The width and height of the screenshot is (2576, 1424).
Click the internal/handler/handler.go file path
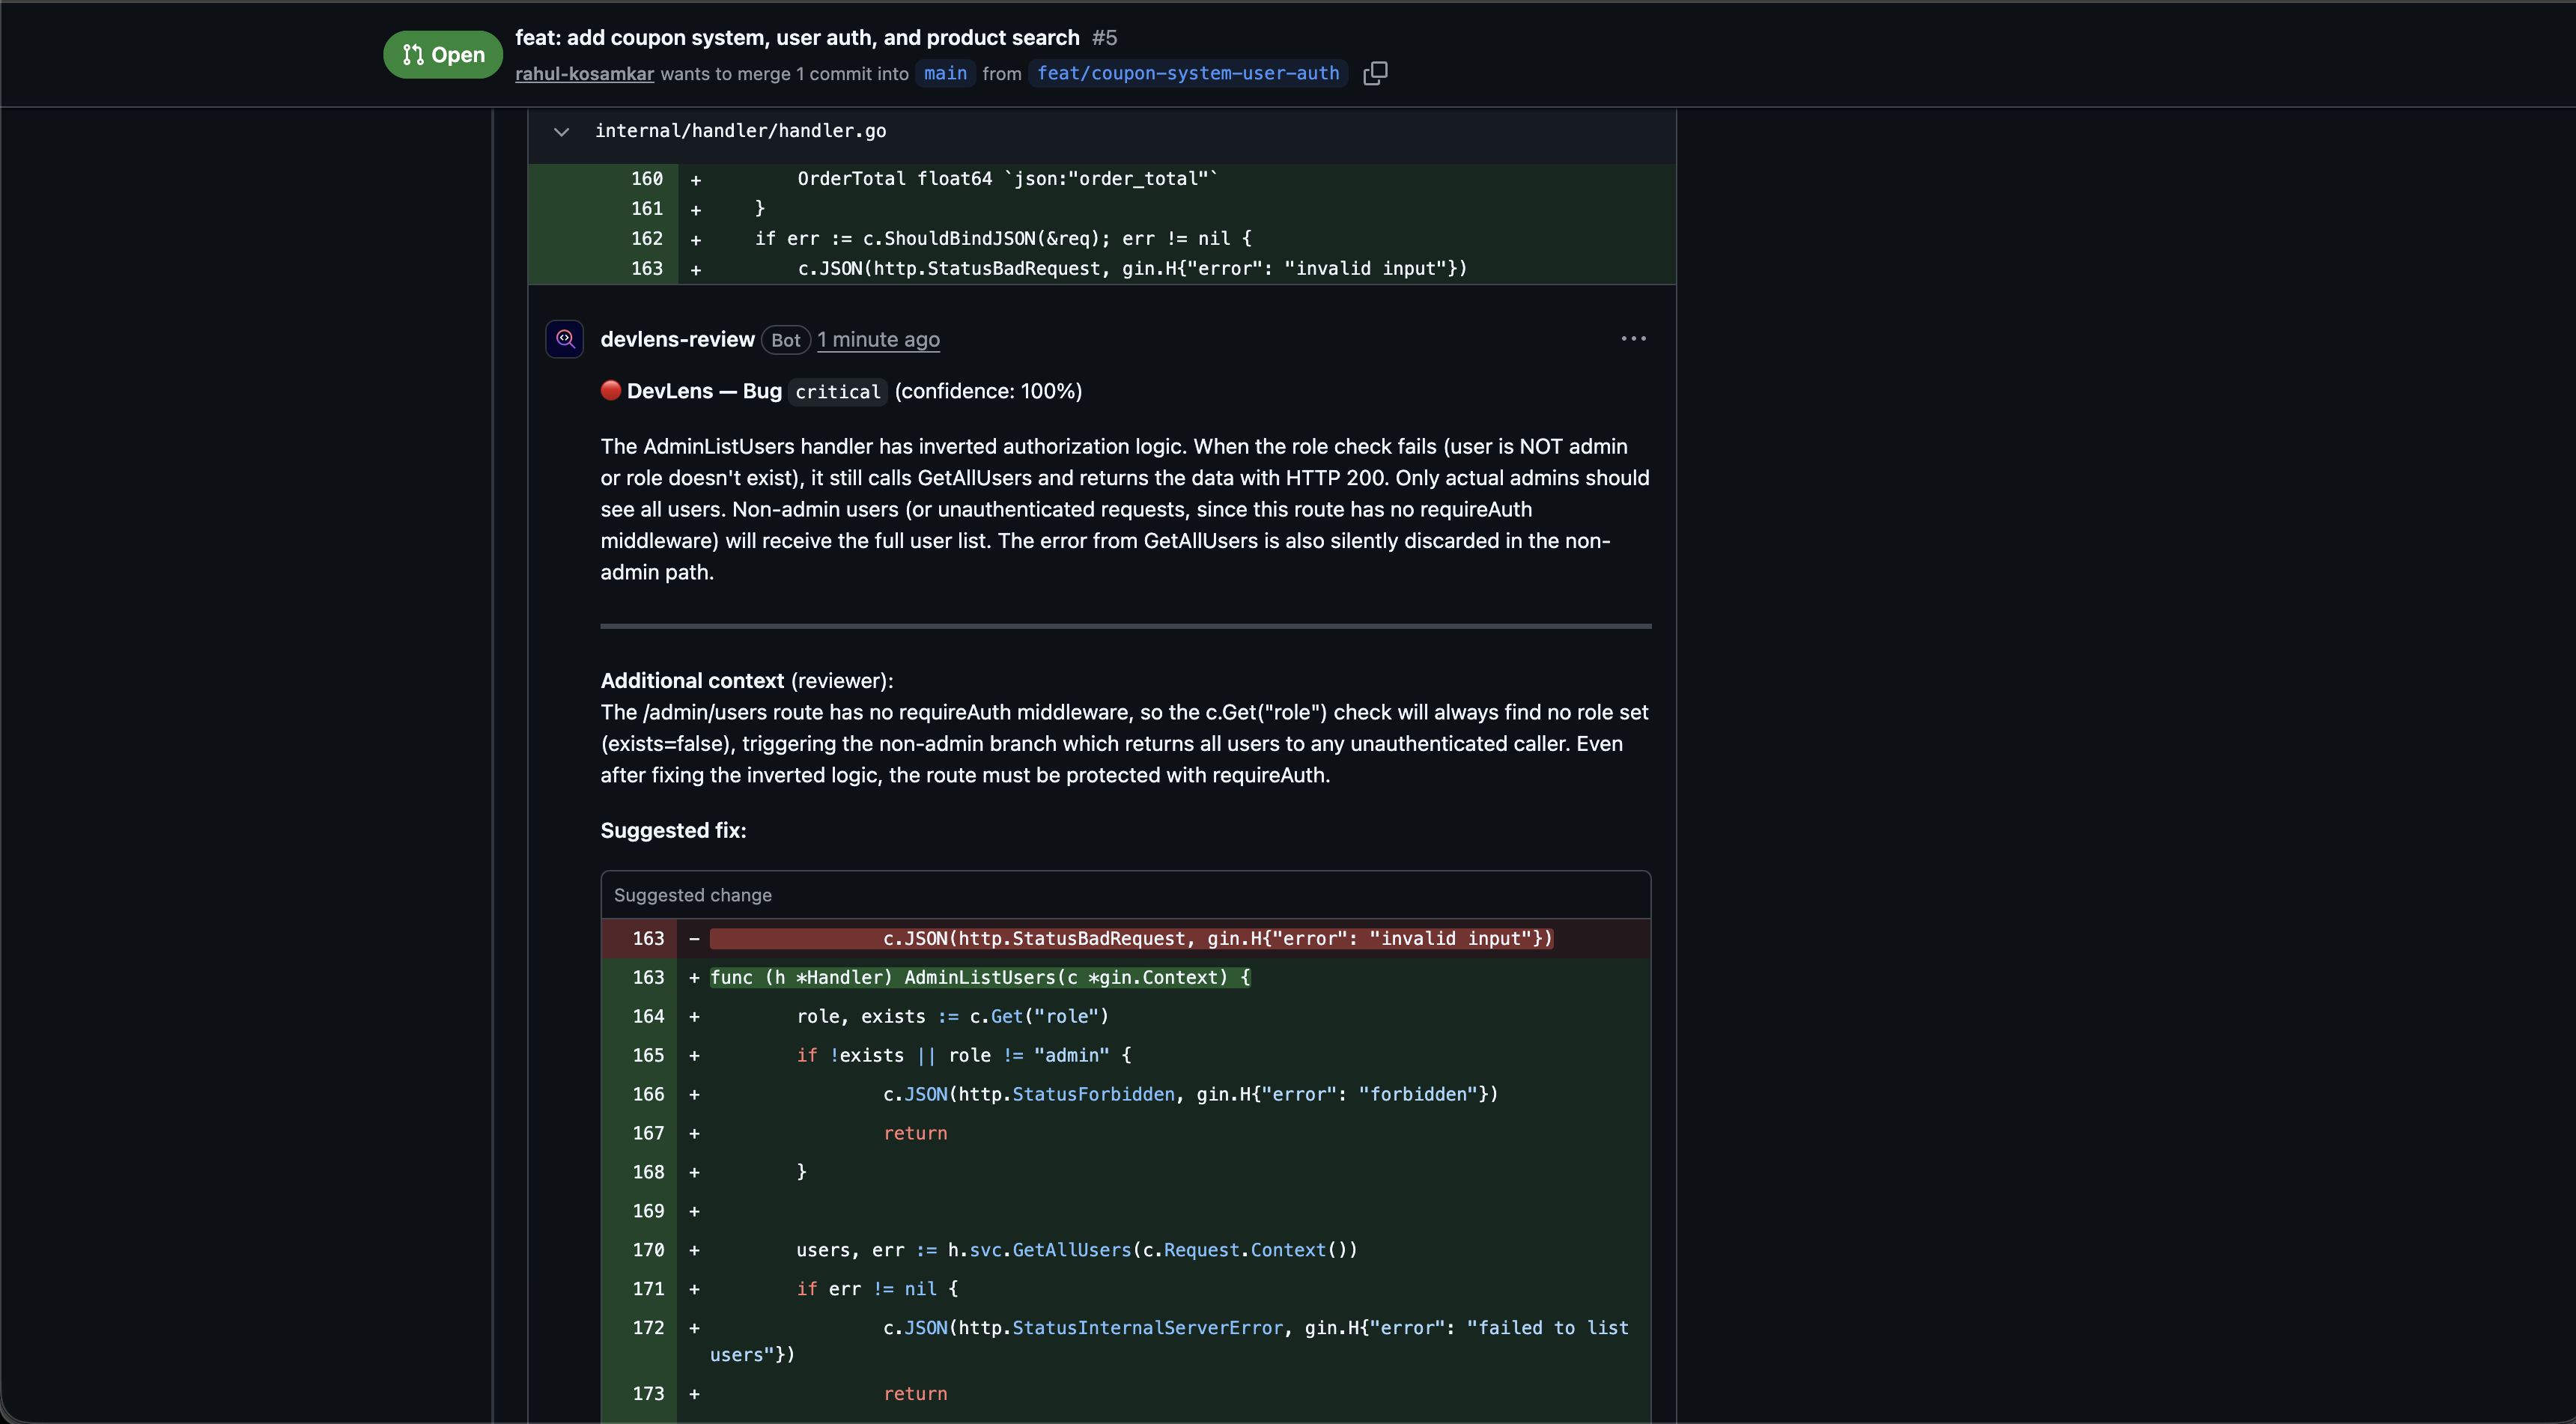[740, 131]
